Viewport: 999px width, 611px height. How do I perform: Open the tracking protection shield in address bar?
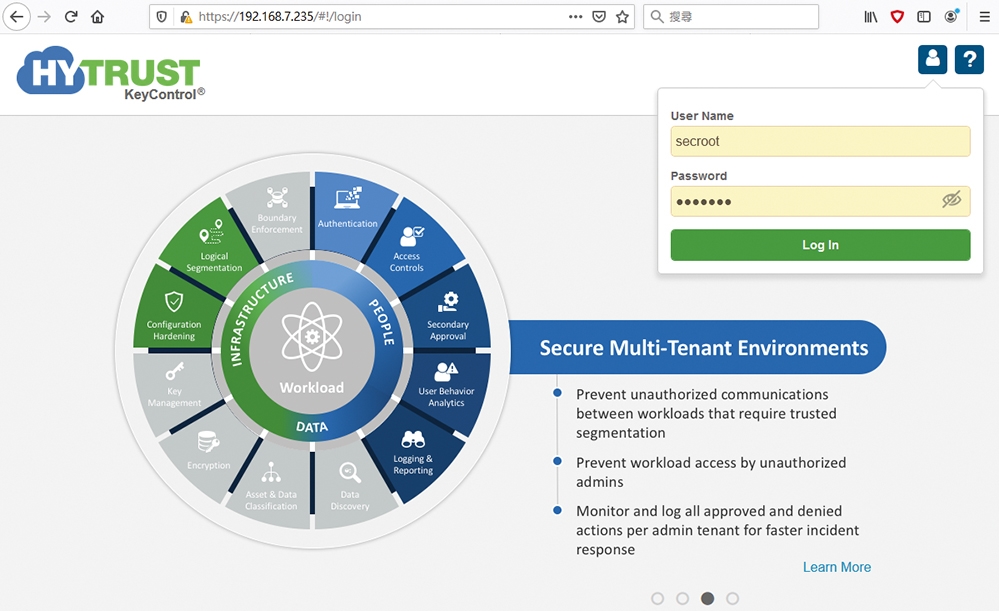point(162,17)
